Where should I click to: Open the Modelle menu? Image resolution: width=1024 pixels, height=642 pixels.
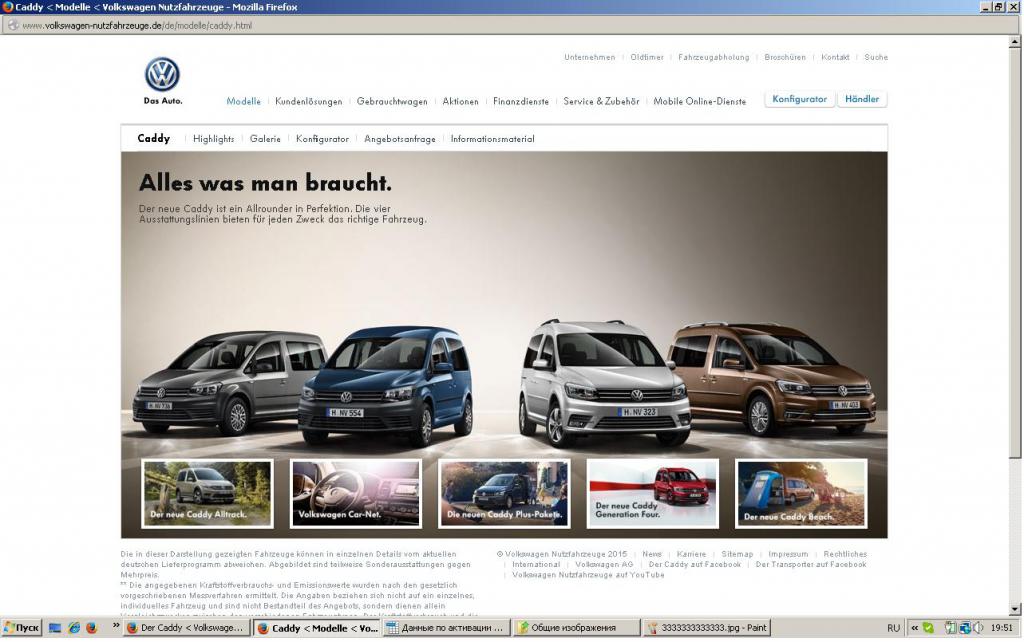click(244, 101)
